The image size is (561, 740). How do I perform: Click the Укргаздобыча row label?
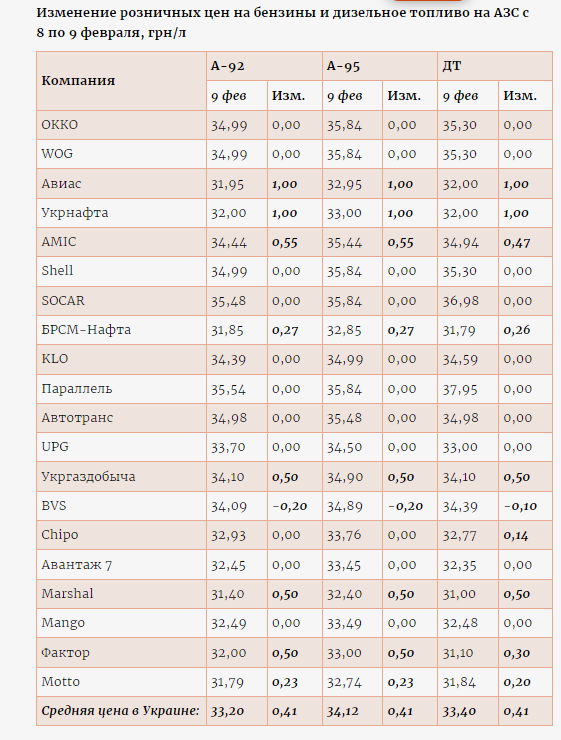click(x=88, y=477)
